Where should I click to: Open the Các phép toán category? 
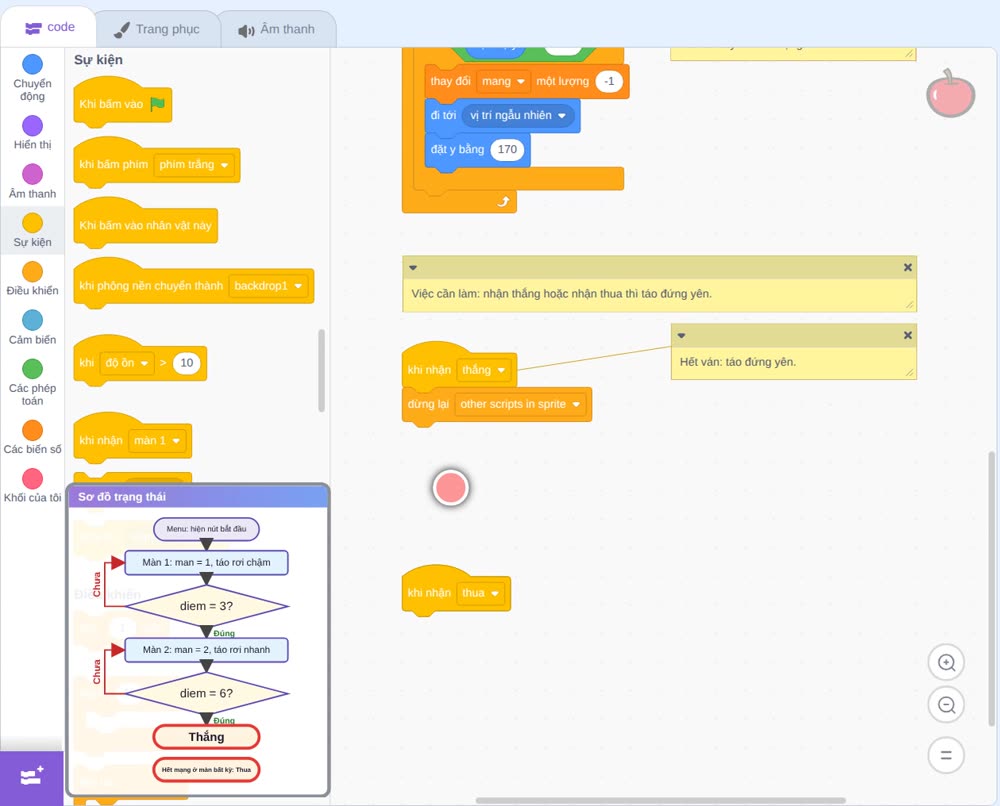[x=33, y=383]
